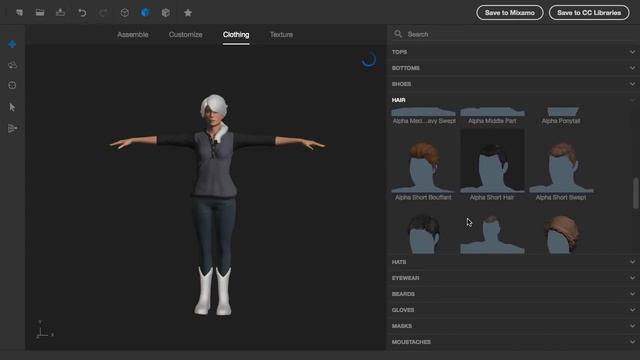The height and width of the screenshot is (360, 640).
Task: Pick the Alpha Med...avy Swept hair item
Action: pyautogui.click(x=423, y=116)
